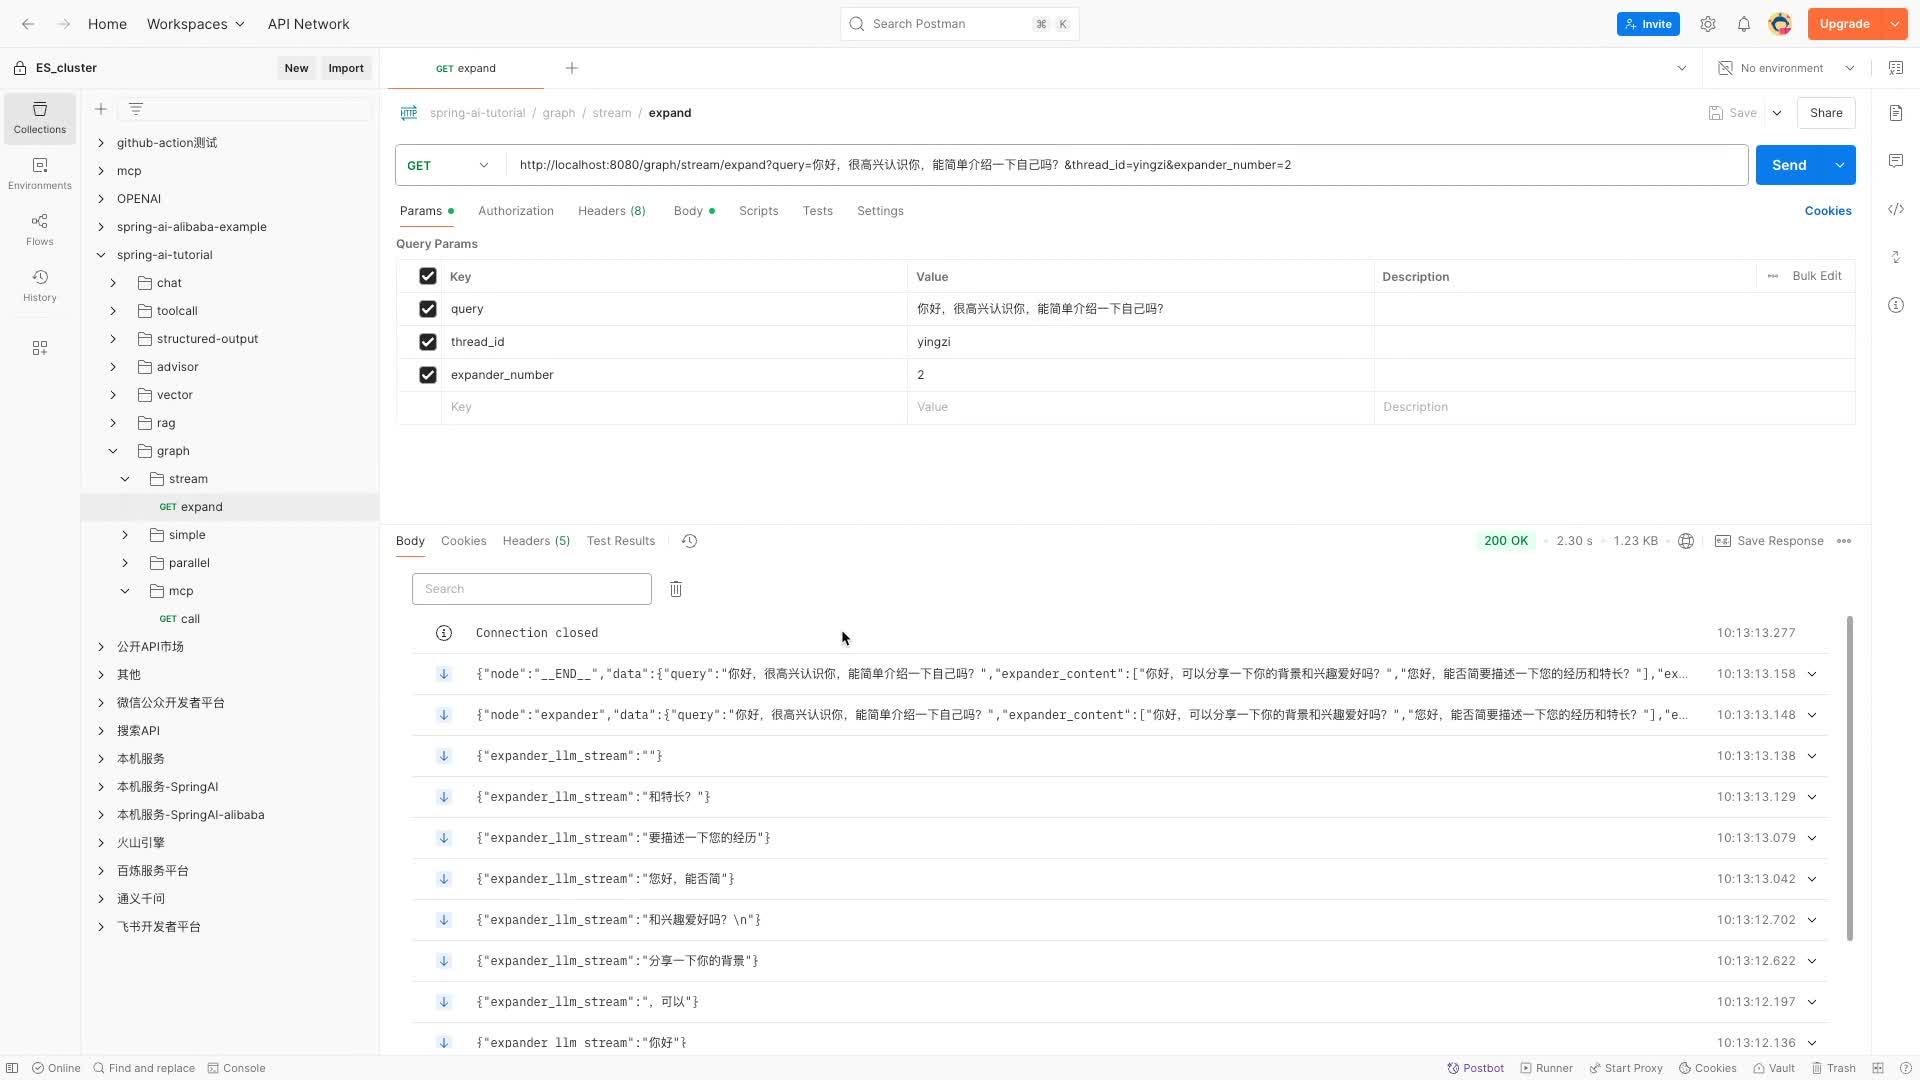Clear response messages with the trash icon
This screenshot has height=1080, width=1920.
(x=676, y=589)
